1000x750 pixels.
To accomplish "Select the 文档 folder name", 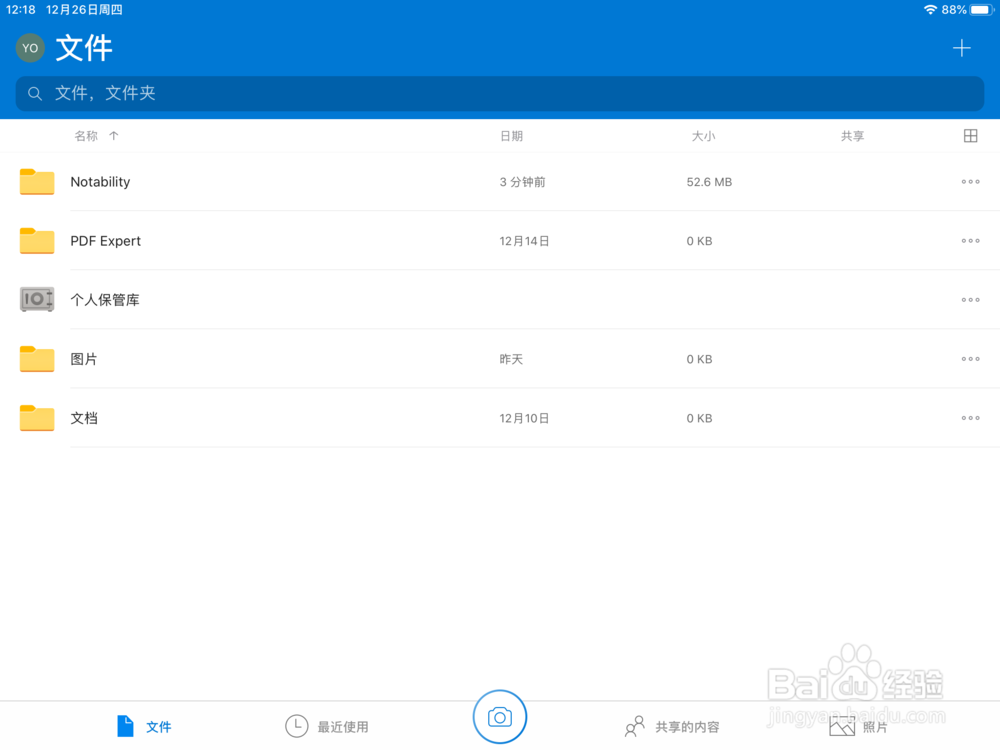I will [84, 418].
